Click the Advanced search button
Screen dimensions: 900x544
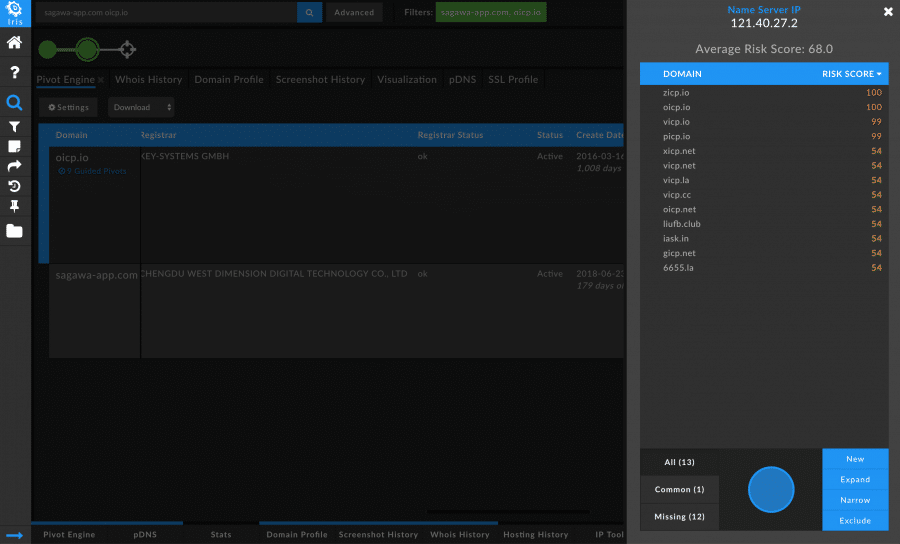(x=354, y=12)
